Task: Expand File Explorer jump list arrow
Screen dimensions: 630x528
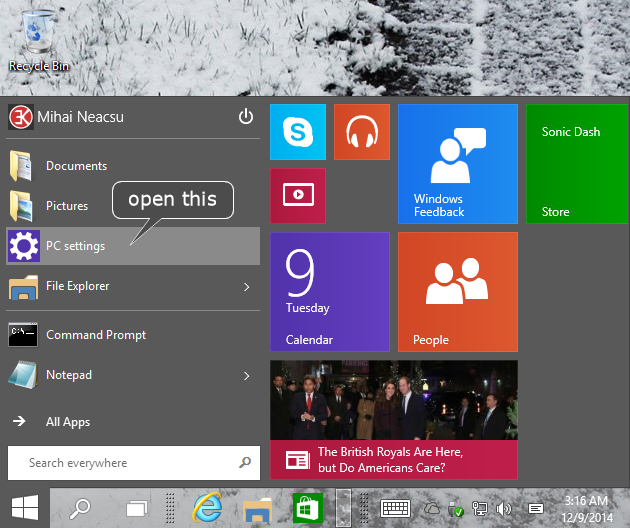Action: 247,287
